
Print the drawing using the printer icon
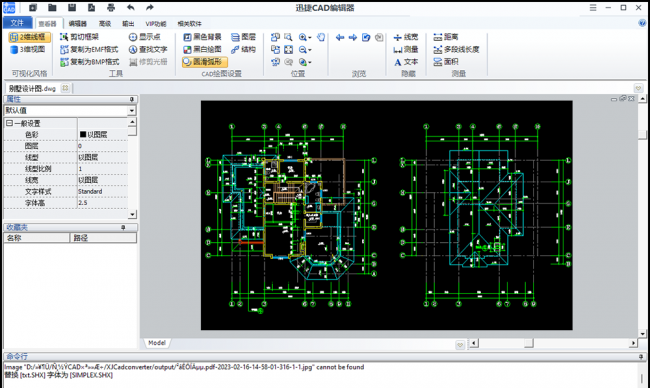[x=111, y=7]
